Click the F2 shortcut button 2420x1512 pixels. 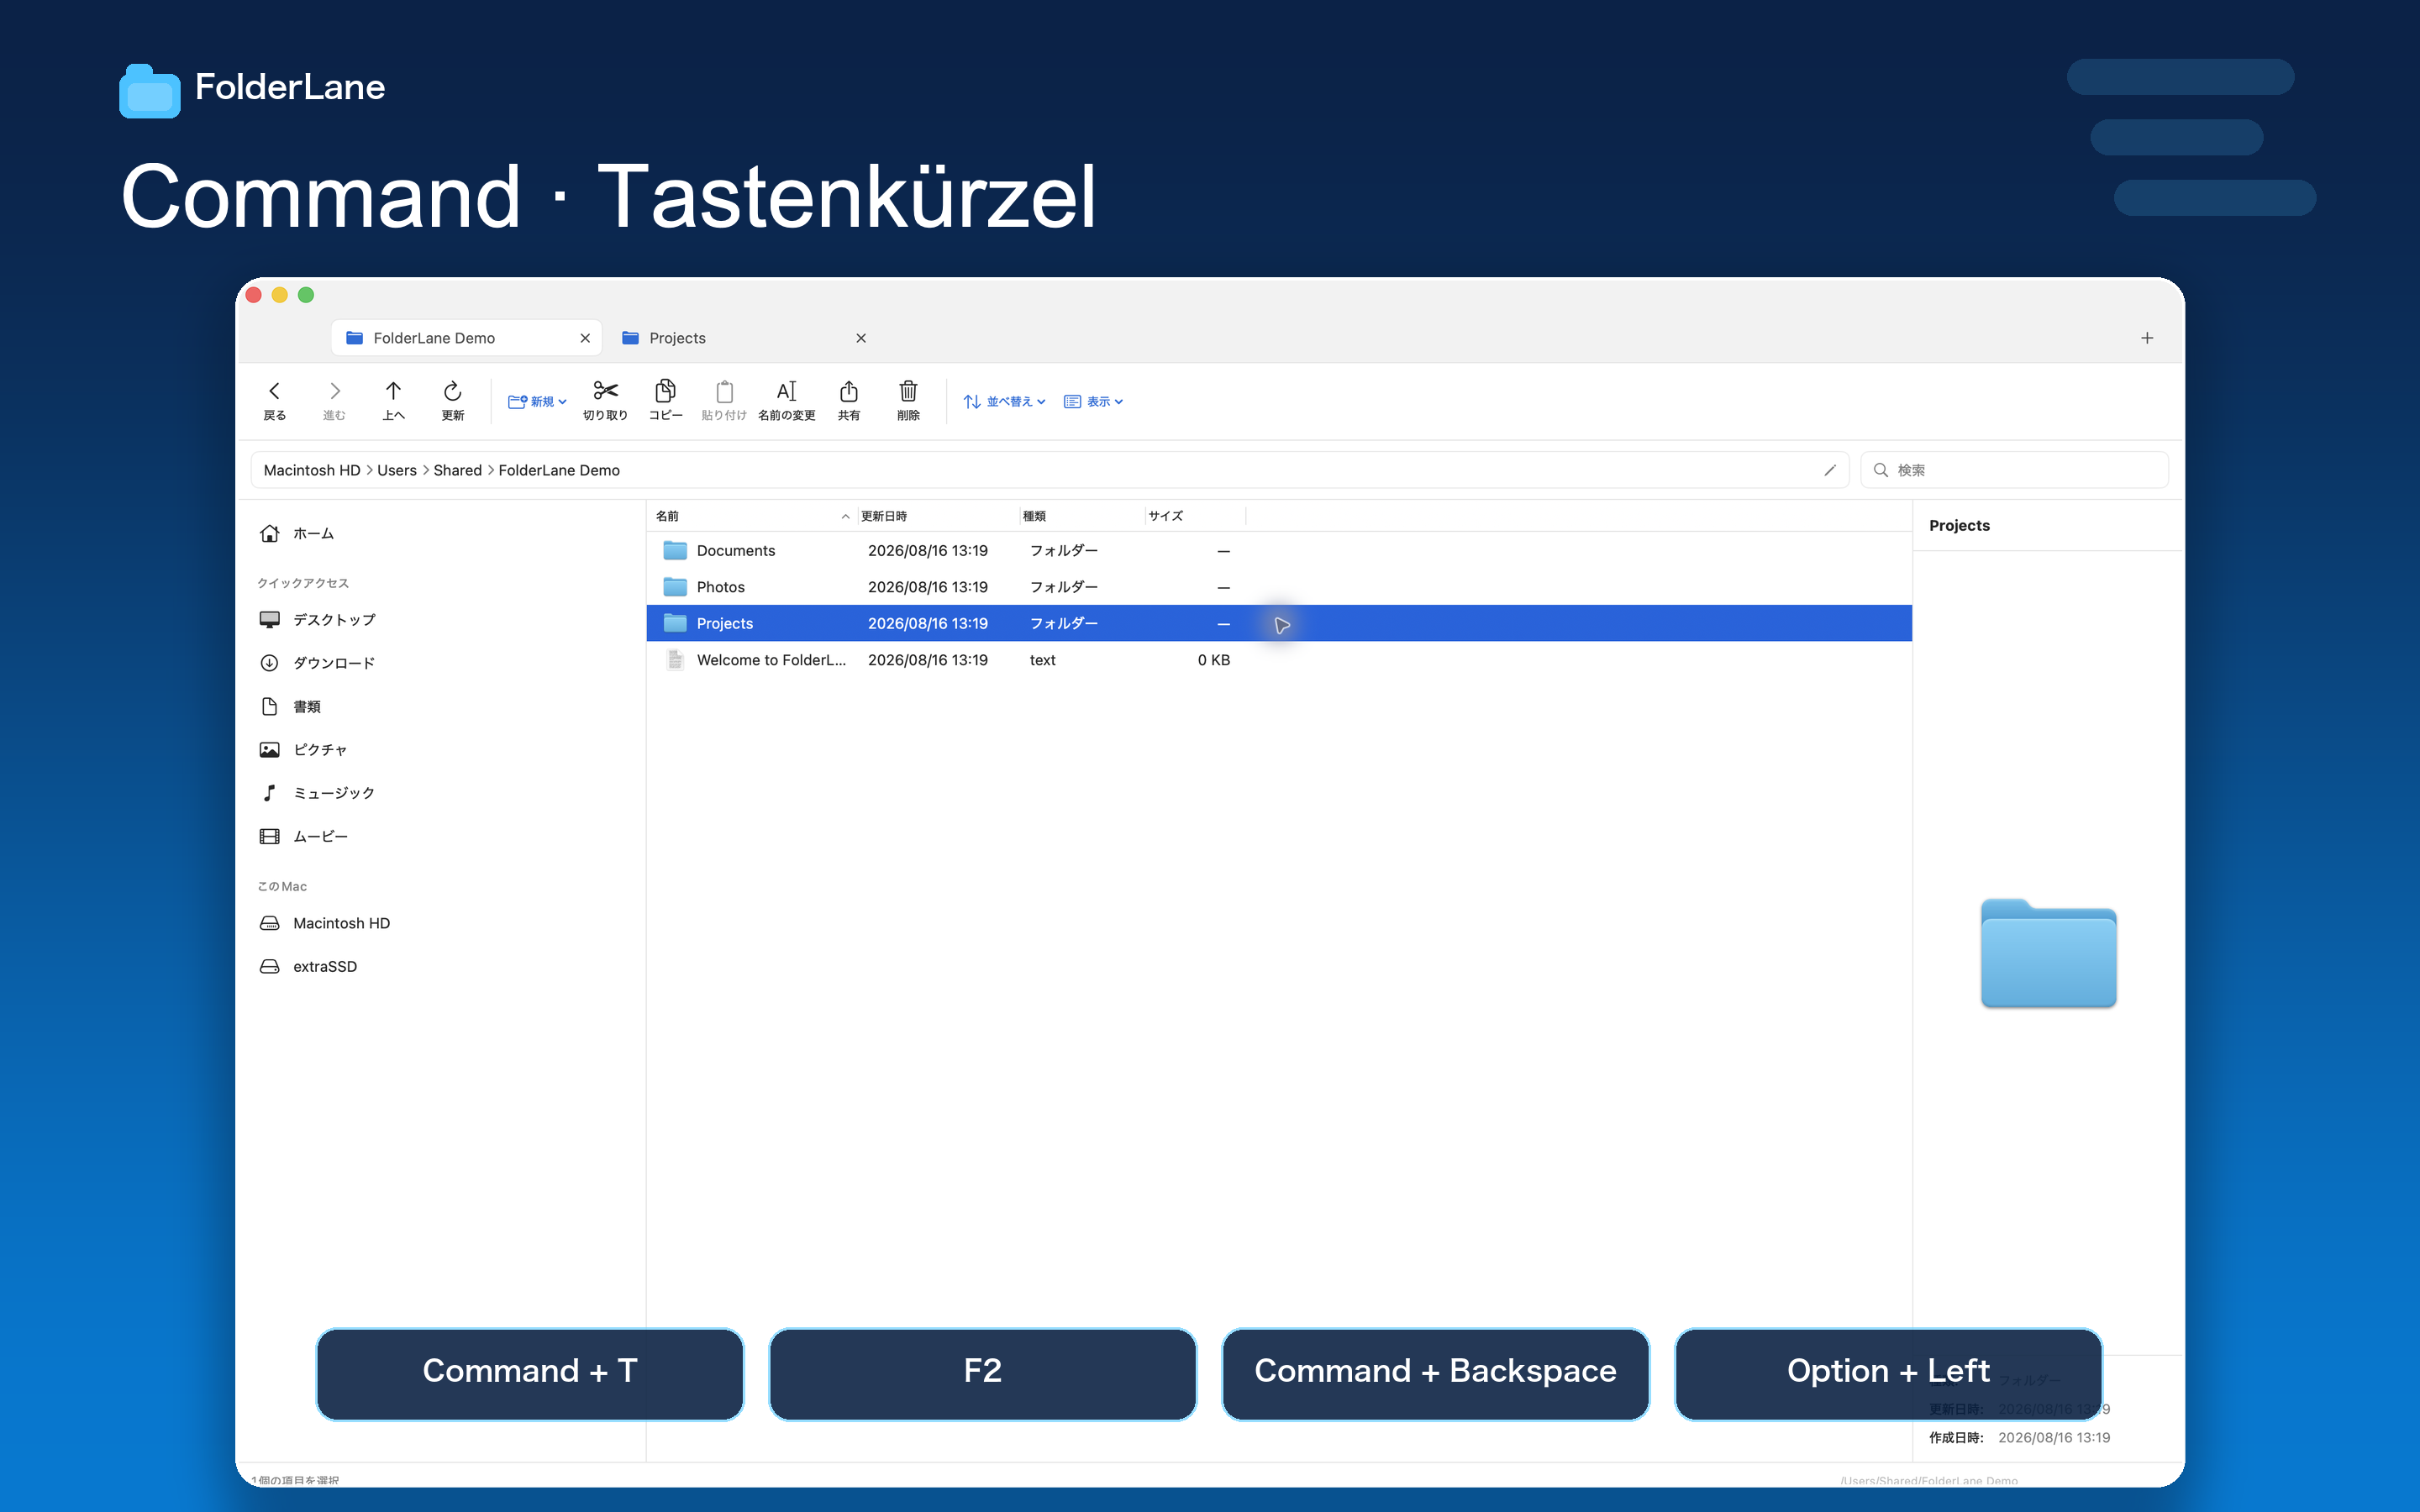[982, 1373]
